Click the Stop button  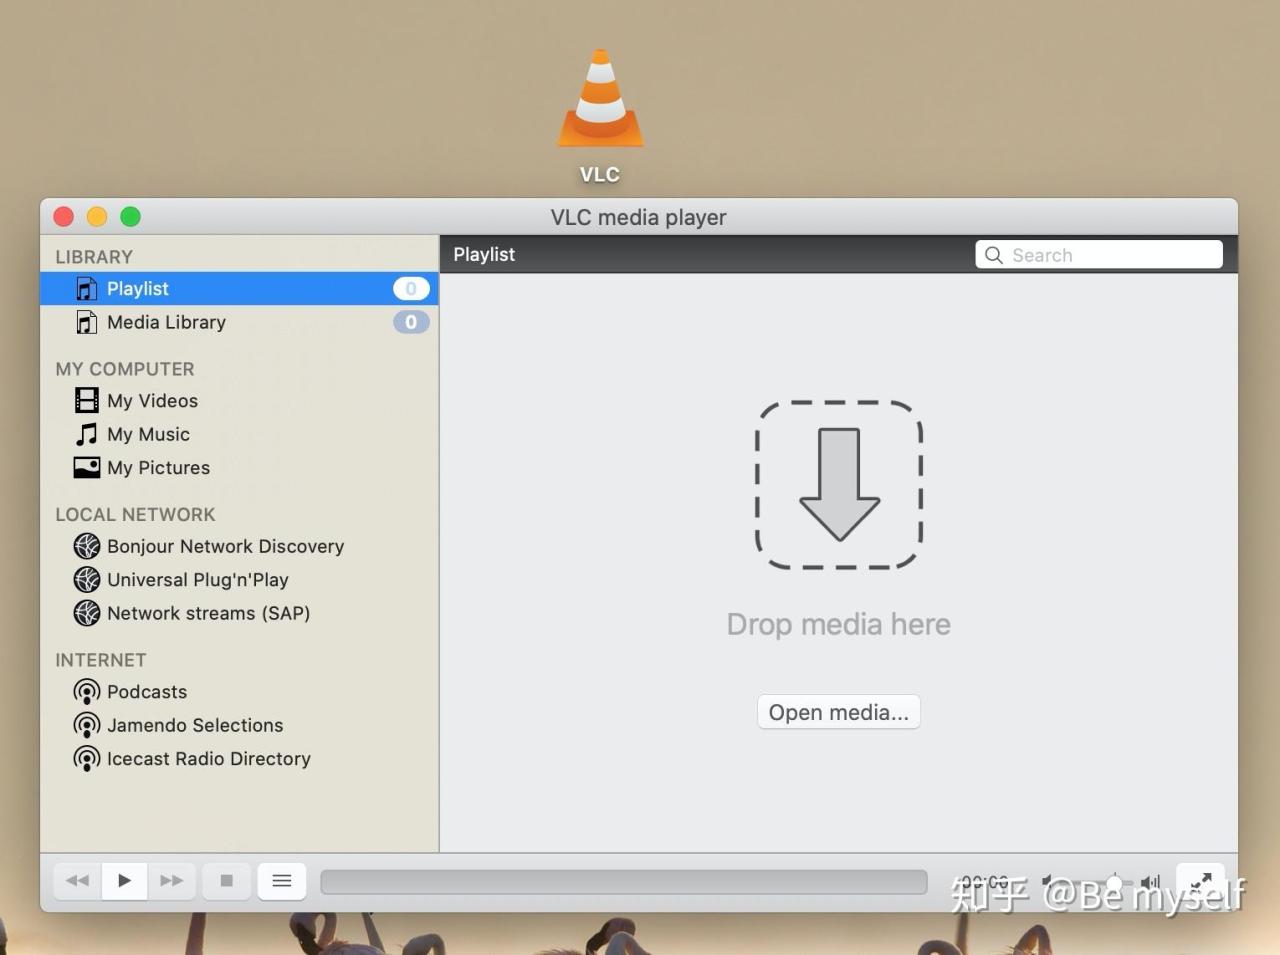(227, 881)
